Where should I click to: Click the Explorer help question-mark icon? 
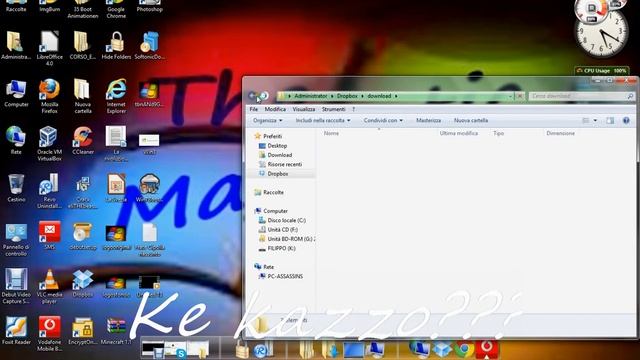pos(626,120)
